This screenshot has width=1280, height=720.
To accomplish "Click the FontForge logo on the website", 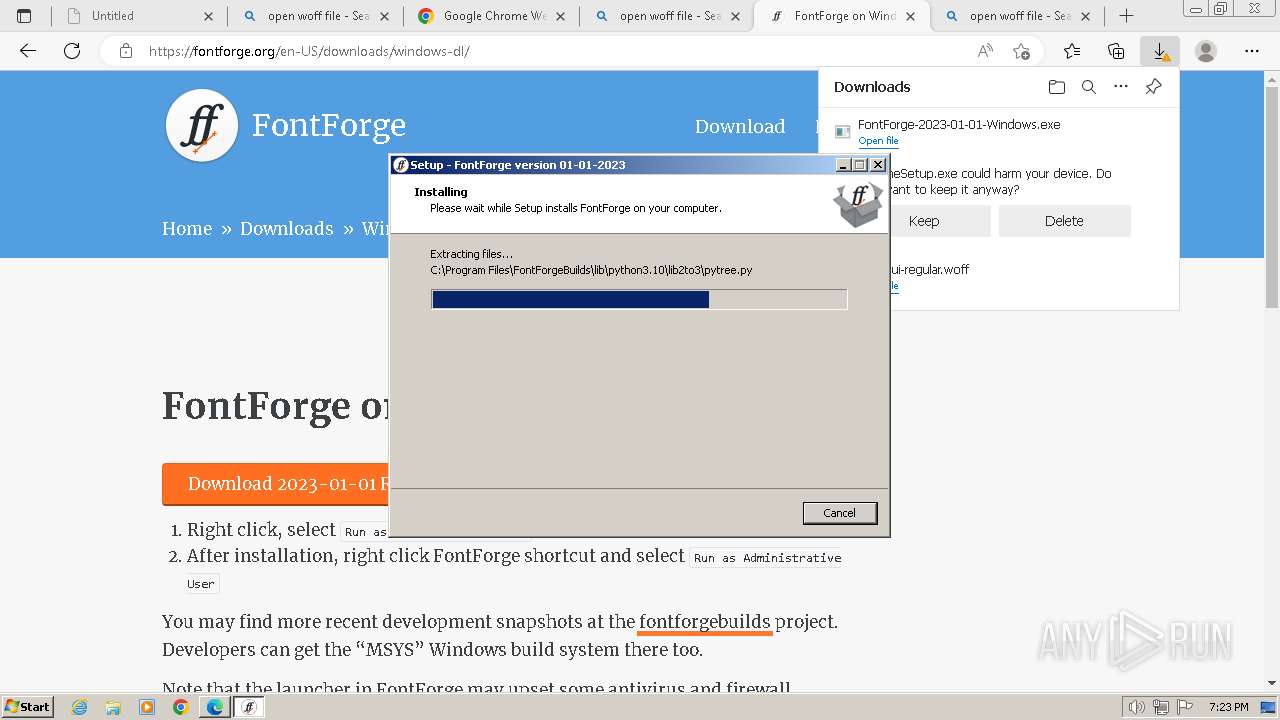I will (x=202, y=126).
